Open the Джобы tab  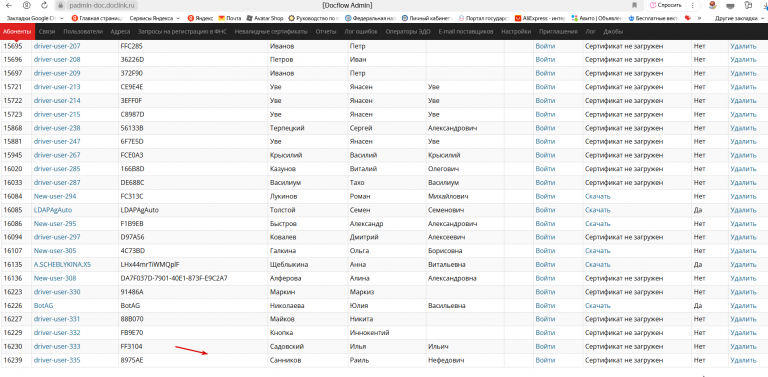point(613,31)
